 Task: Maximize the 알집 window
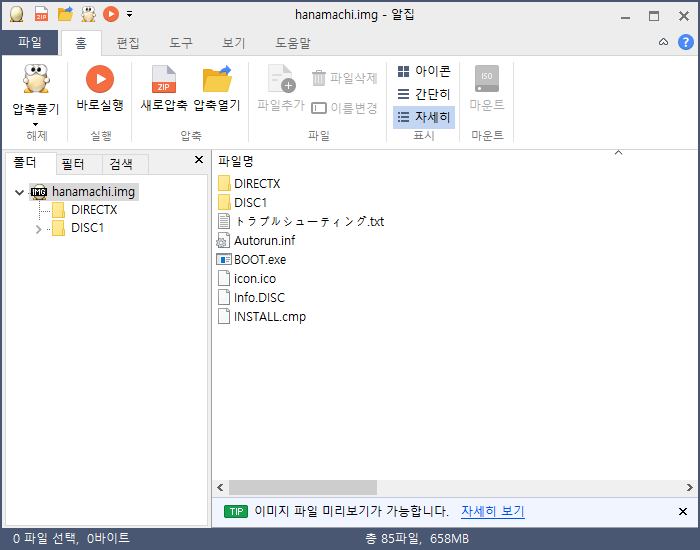coord(654,16)
